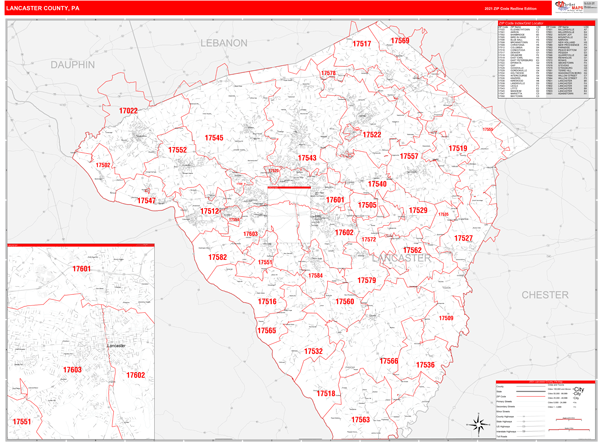Select ZIP code 17532 label
The image size is (600, 442).
point(313,351)
